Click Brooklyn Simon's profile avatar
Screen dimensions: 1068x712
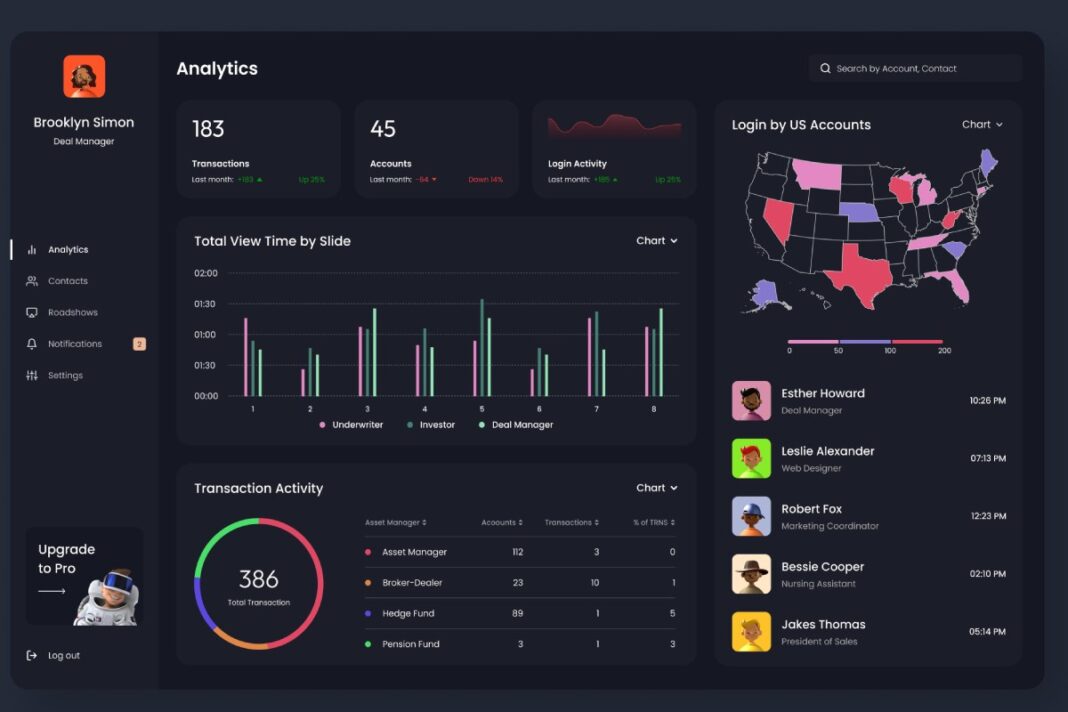pos(84,77)
